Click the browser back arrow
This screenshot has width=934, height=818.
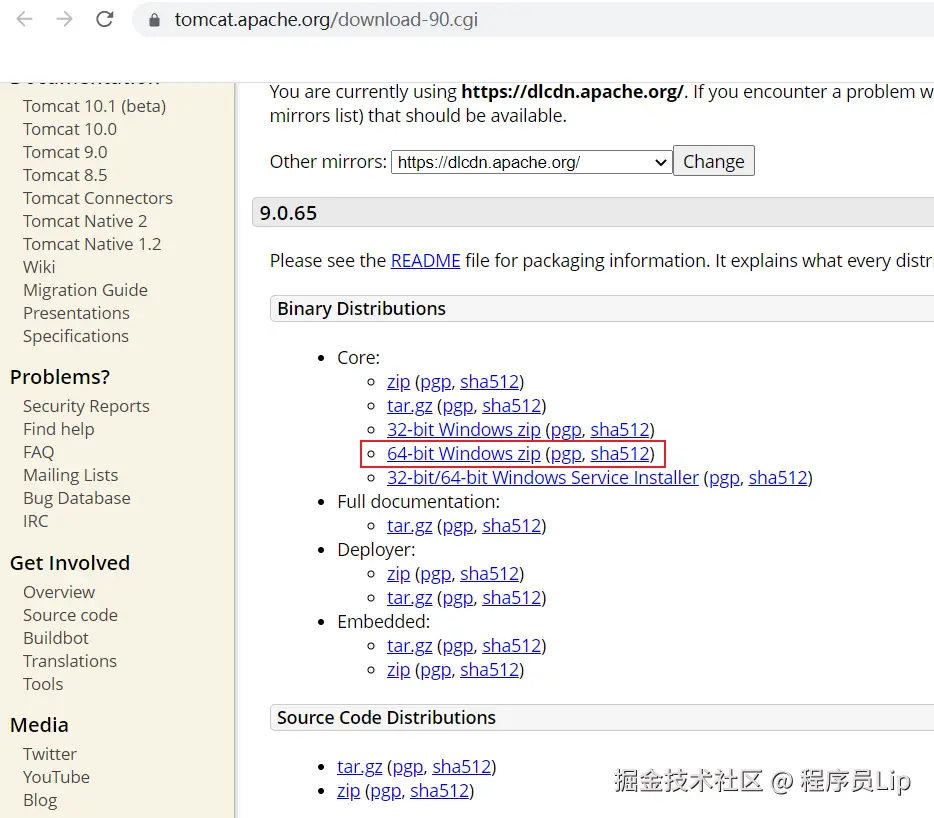pos(24,20)
